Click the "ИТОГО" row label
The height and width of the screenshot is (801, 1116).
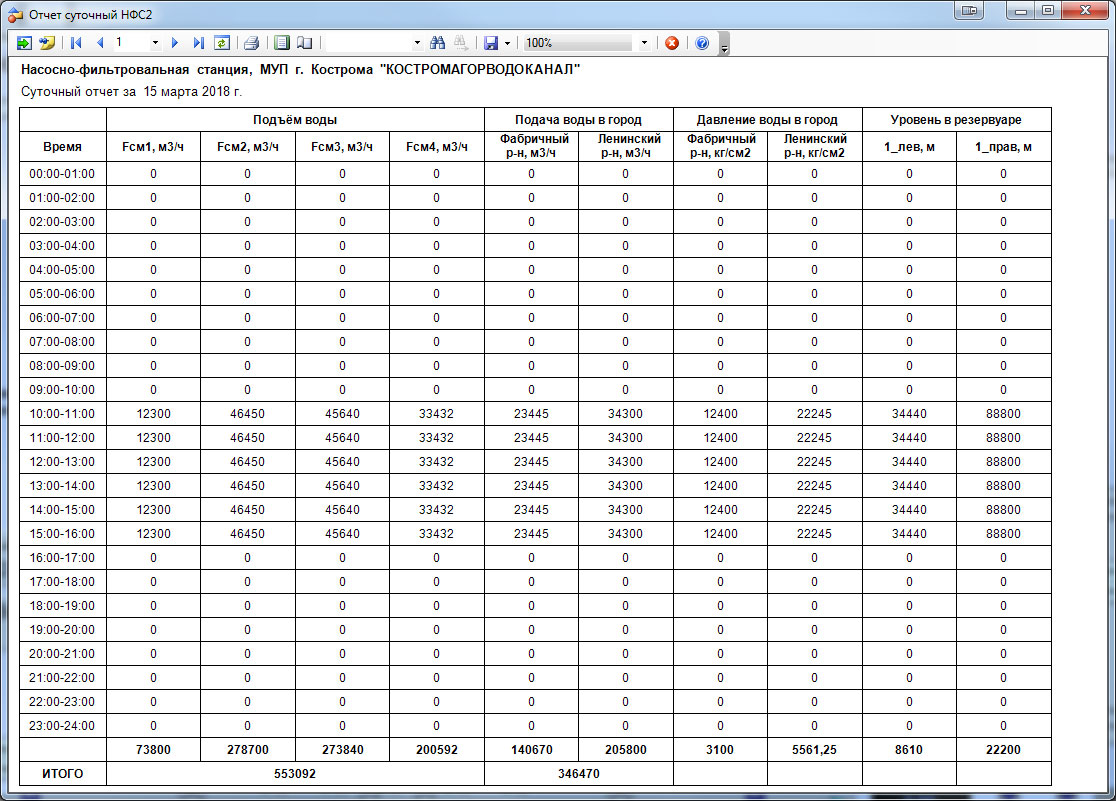pyautogui.click(x=63, y=774)
